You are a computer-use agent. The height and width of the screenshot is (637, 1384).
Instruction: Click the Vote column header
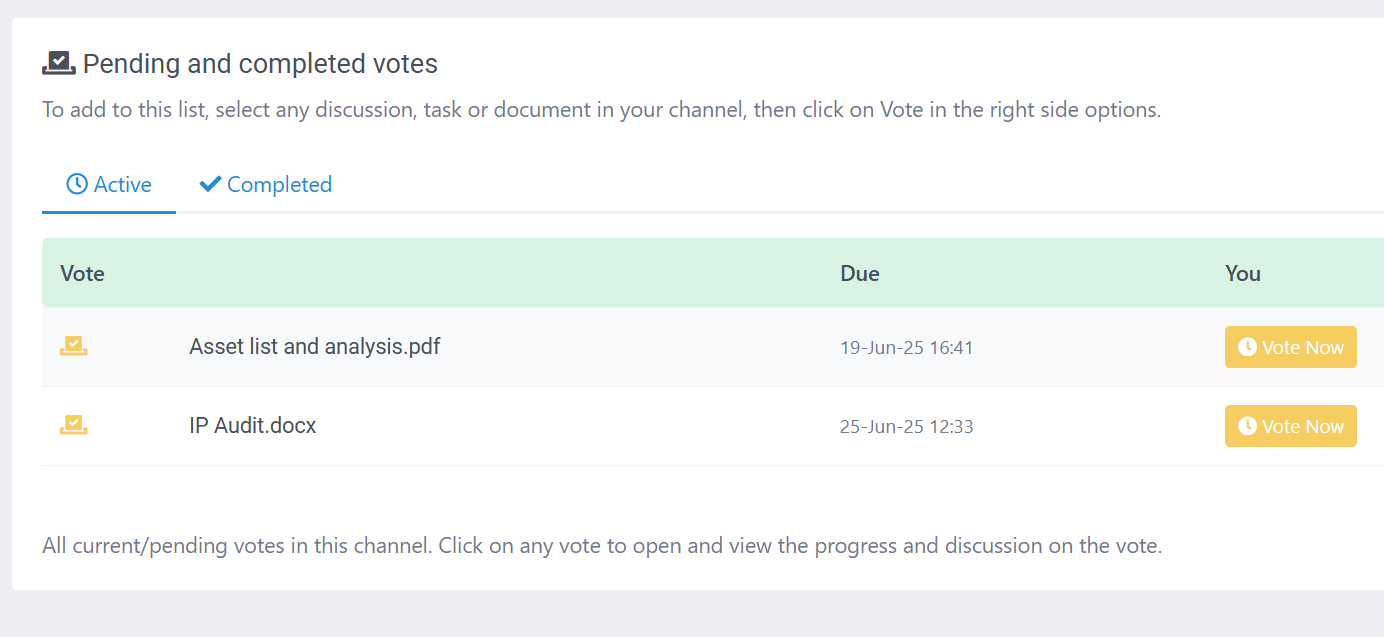(82, 273)
